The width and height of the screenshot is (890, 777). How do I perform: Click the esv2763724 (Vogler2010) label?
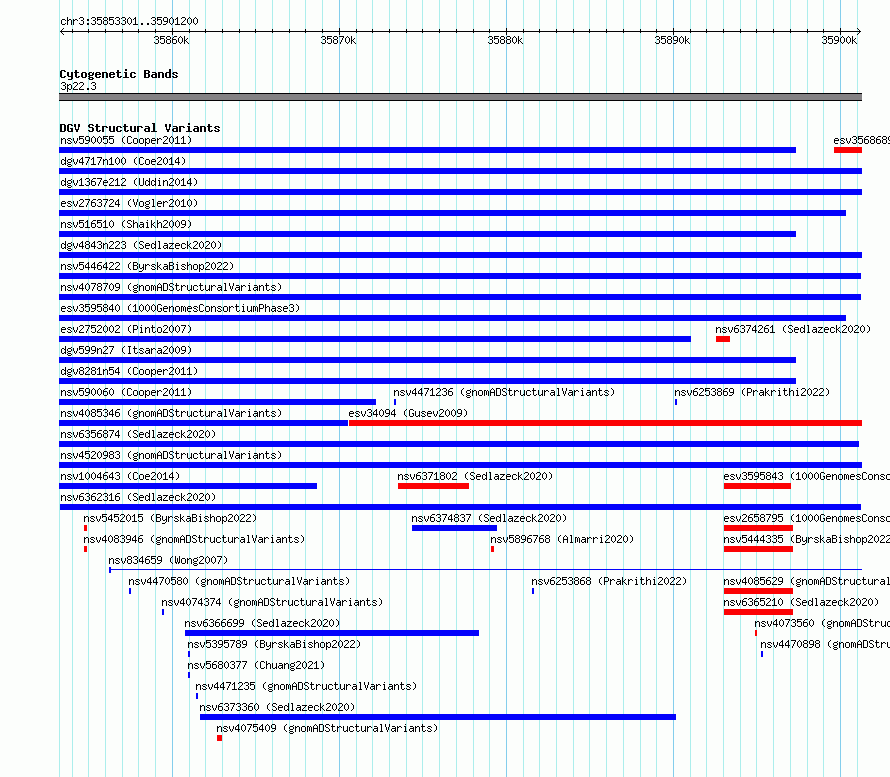tap(129, 203)
